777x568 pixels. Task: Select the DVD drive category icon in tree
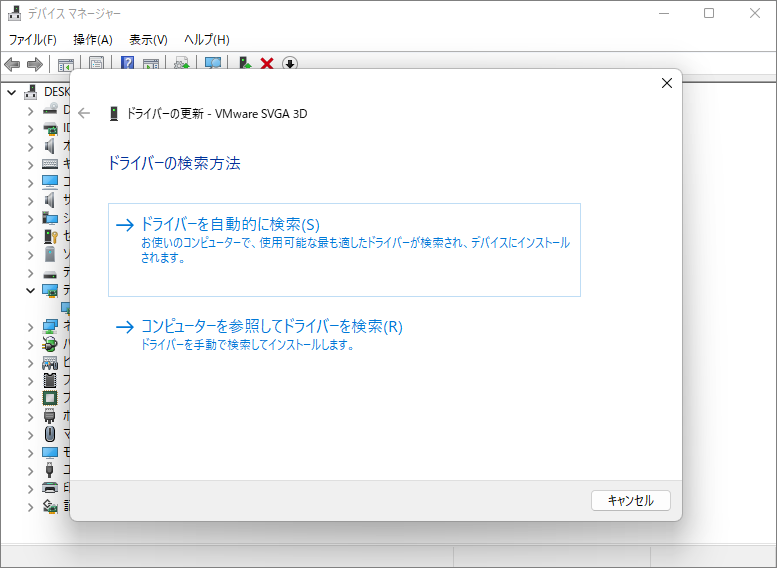coord(50,110)
